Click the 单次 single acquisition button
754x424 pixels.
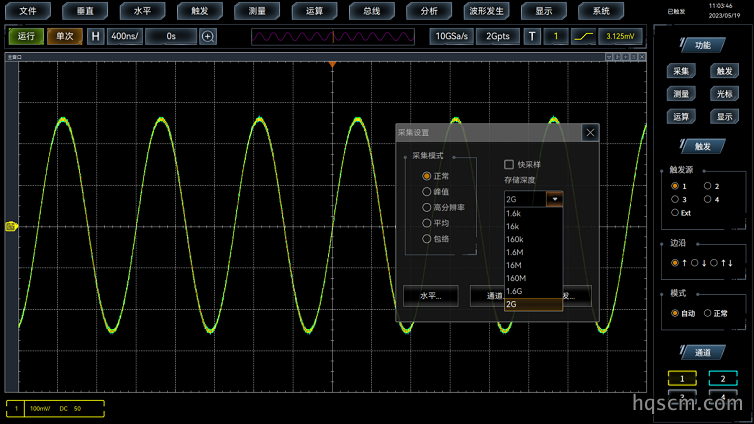(x=64, y=37)
